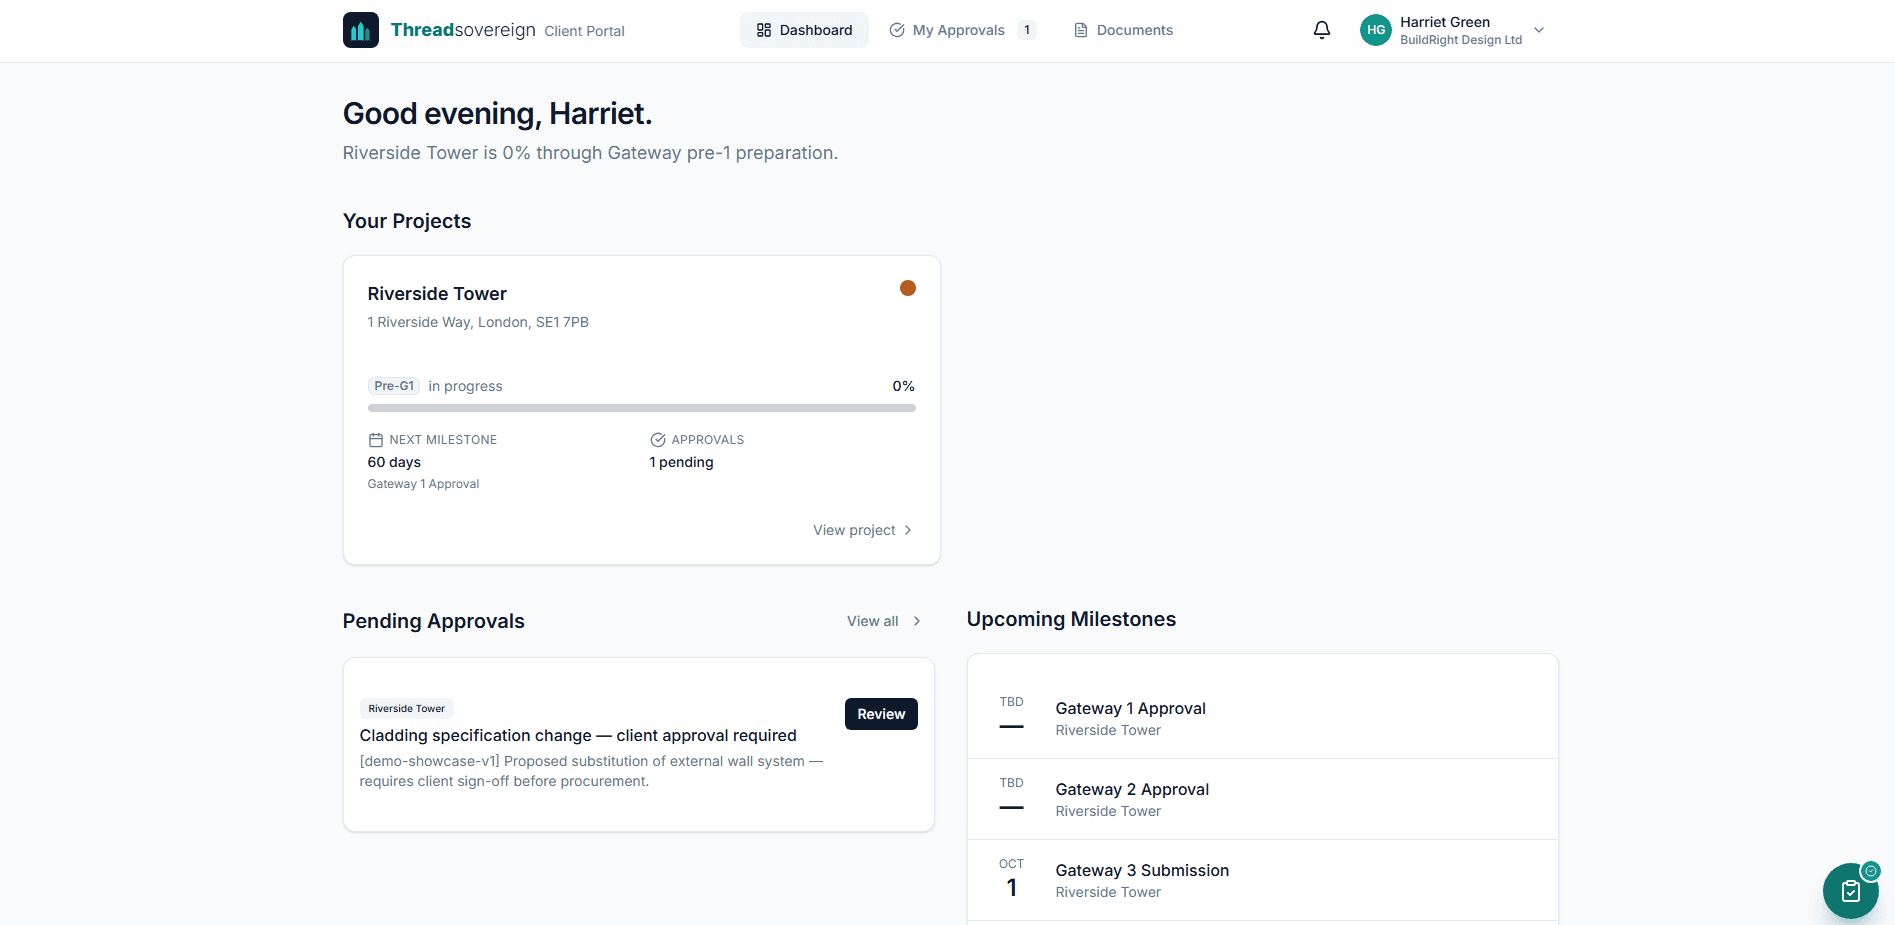Click the project address 1 Riverside Way
Image resolution: width=1895 pixels, height=925 pixels.
(x=478, y=322)
